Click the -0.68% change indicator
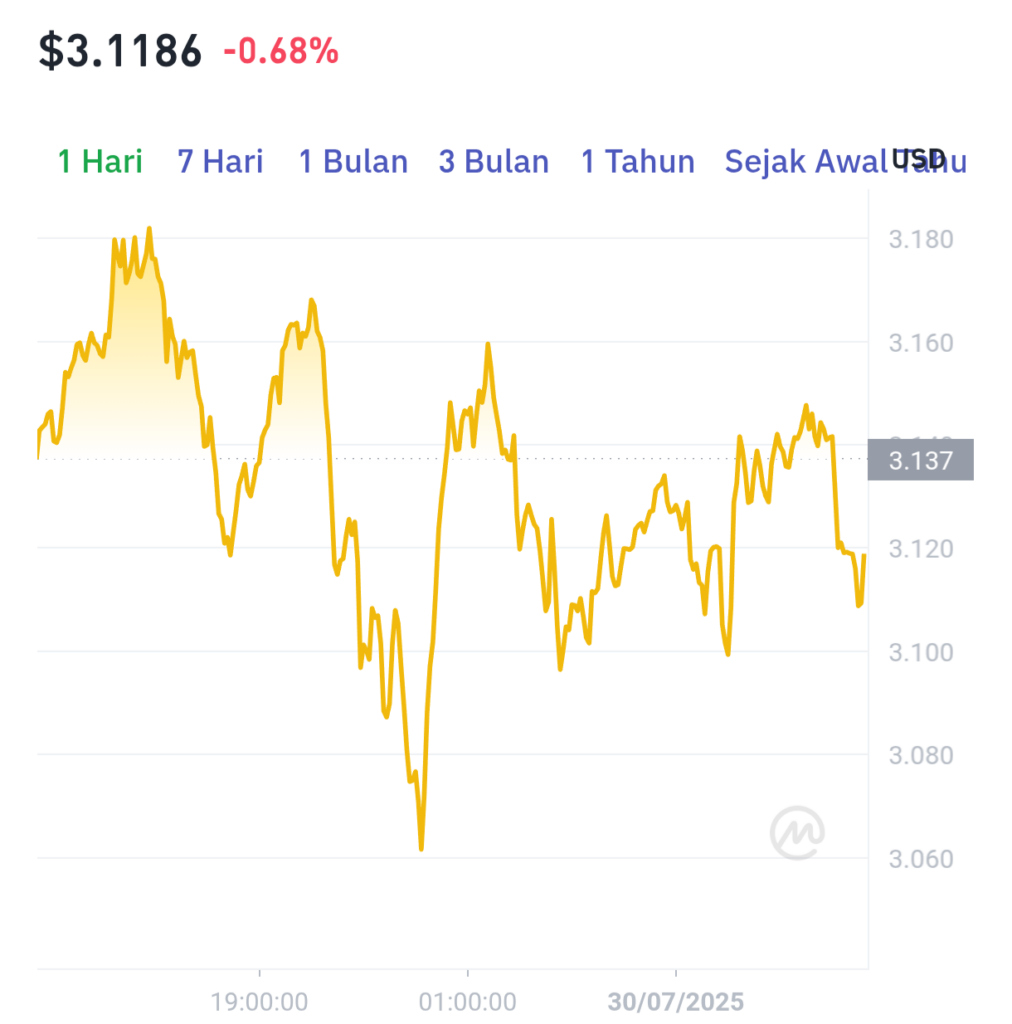The width and height of the screenshot is (1012, 1024). pyautogui.click(x=281, y=51)
